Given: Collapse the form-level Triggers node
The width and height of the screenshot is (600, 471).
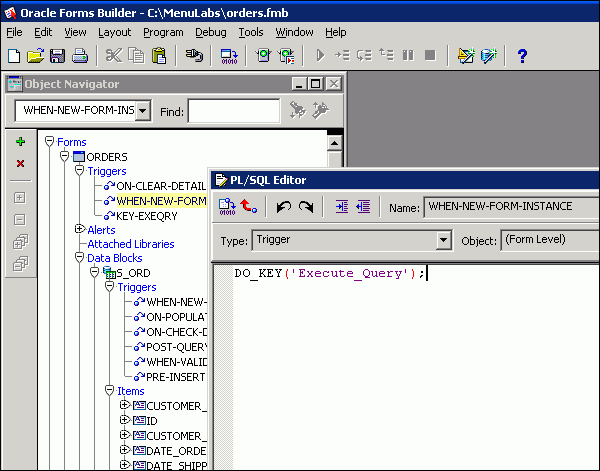Looking at the screenshot, I should (x=80, y=171).
